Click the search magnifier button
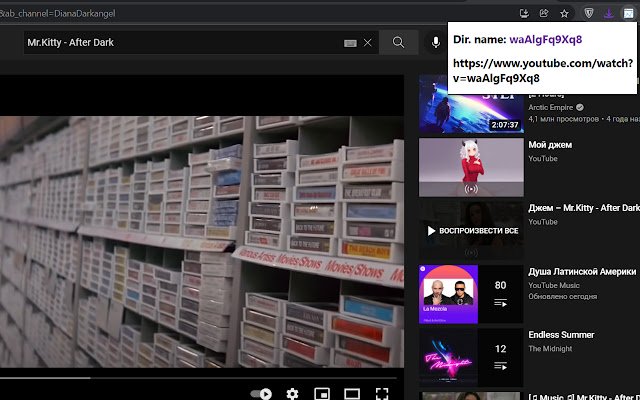Viewport: 640px width, 400px height. 398,42
